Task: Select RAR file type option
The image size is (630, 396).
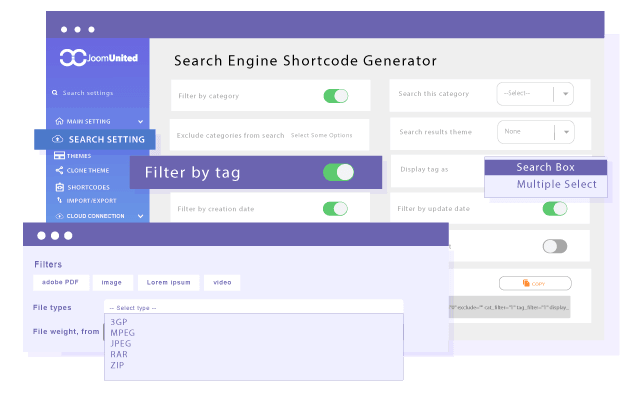Action: (x=119, y=355)
